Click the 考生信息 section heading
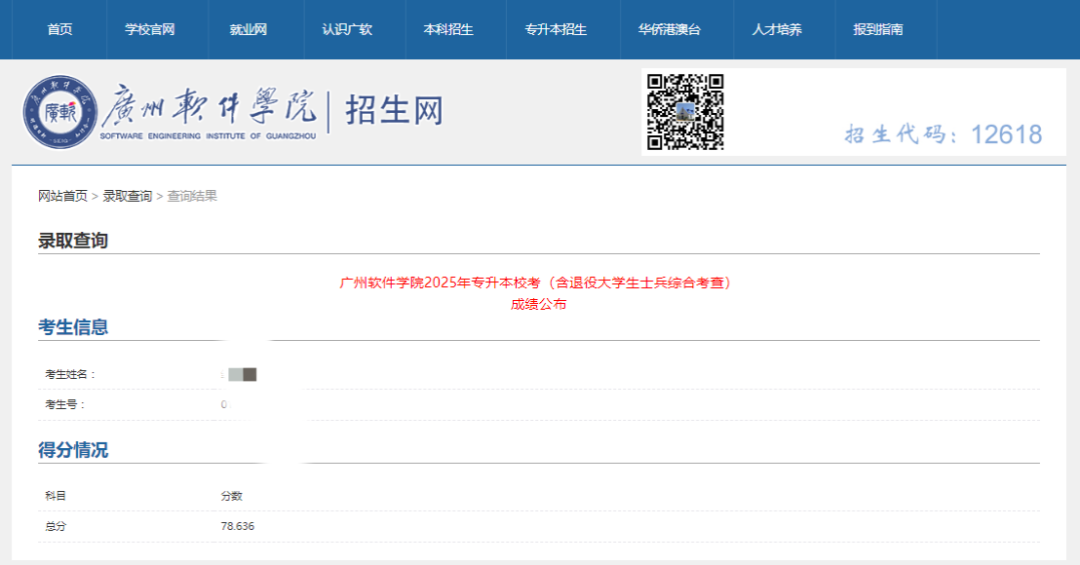This screenshot has height=565, width=1080. tap(73, 327)
